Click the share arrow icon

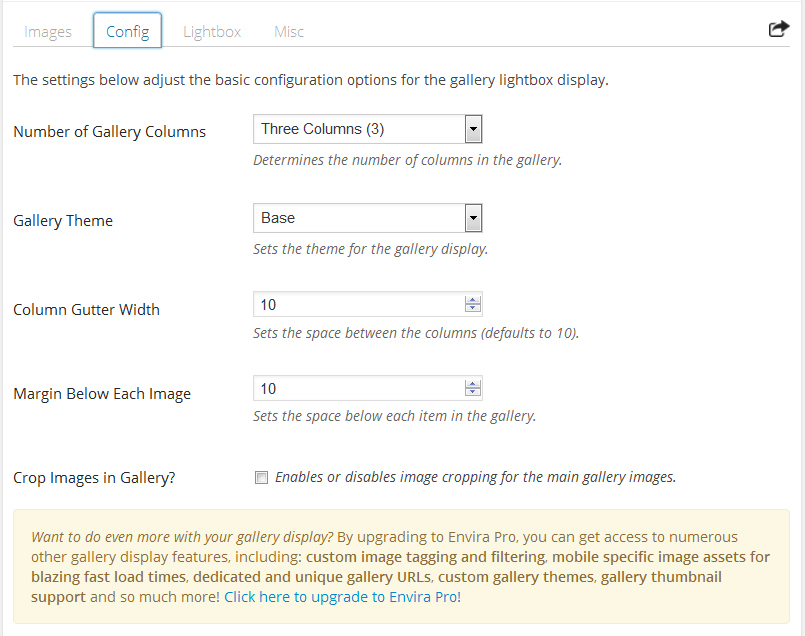click(x=778, y=30)
